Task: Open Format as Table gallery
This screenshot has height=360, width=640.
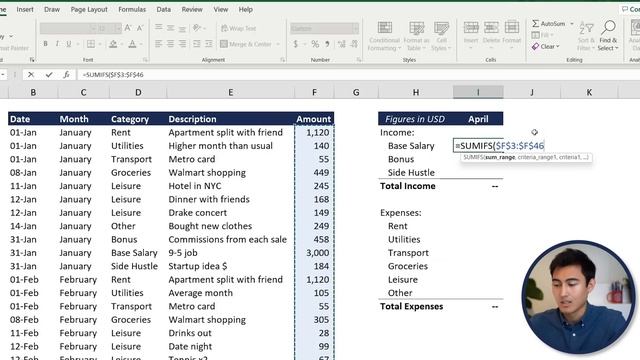Action: pos(416,36)
